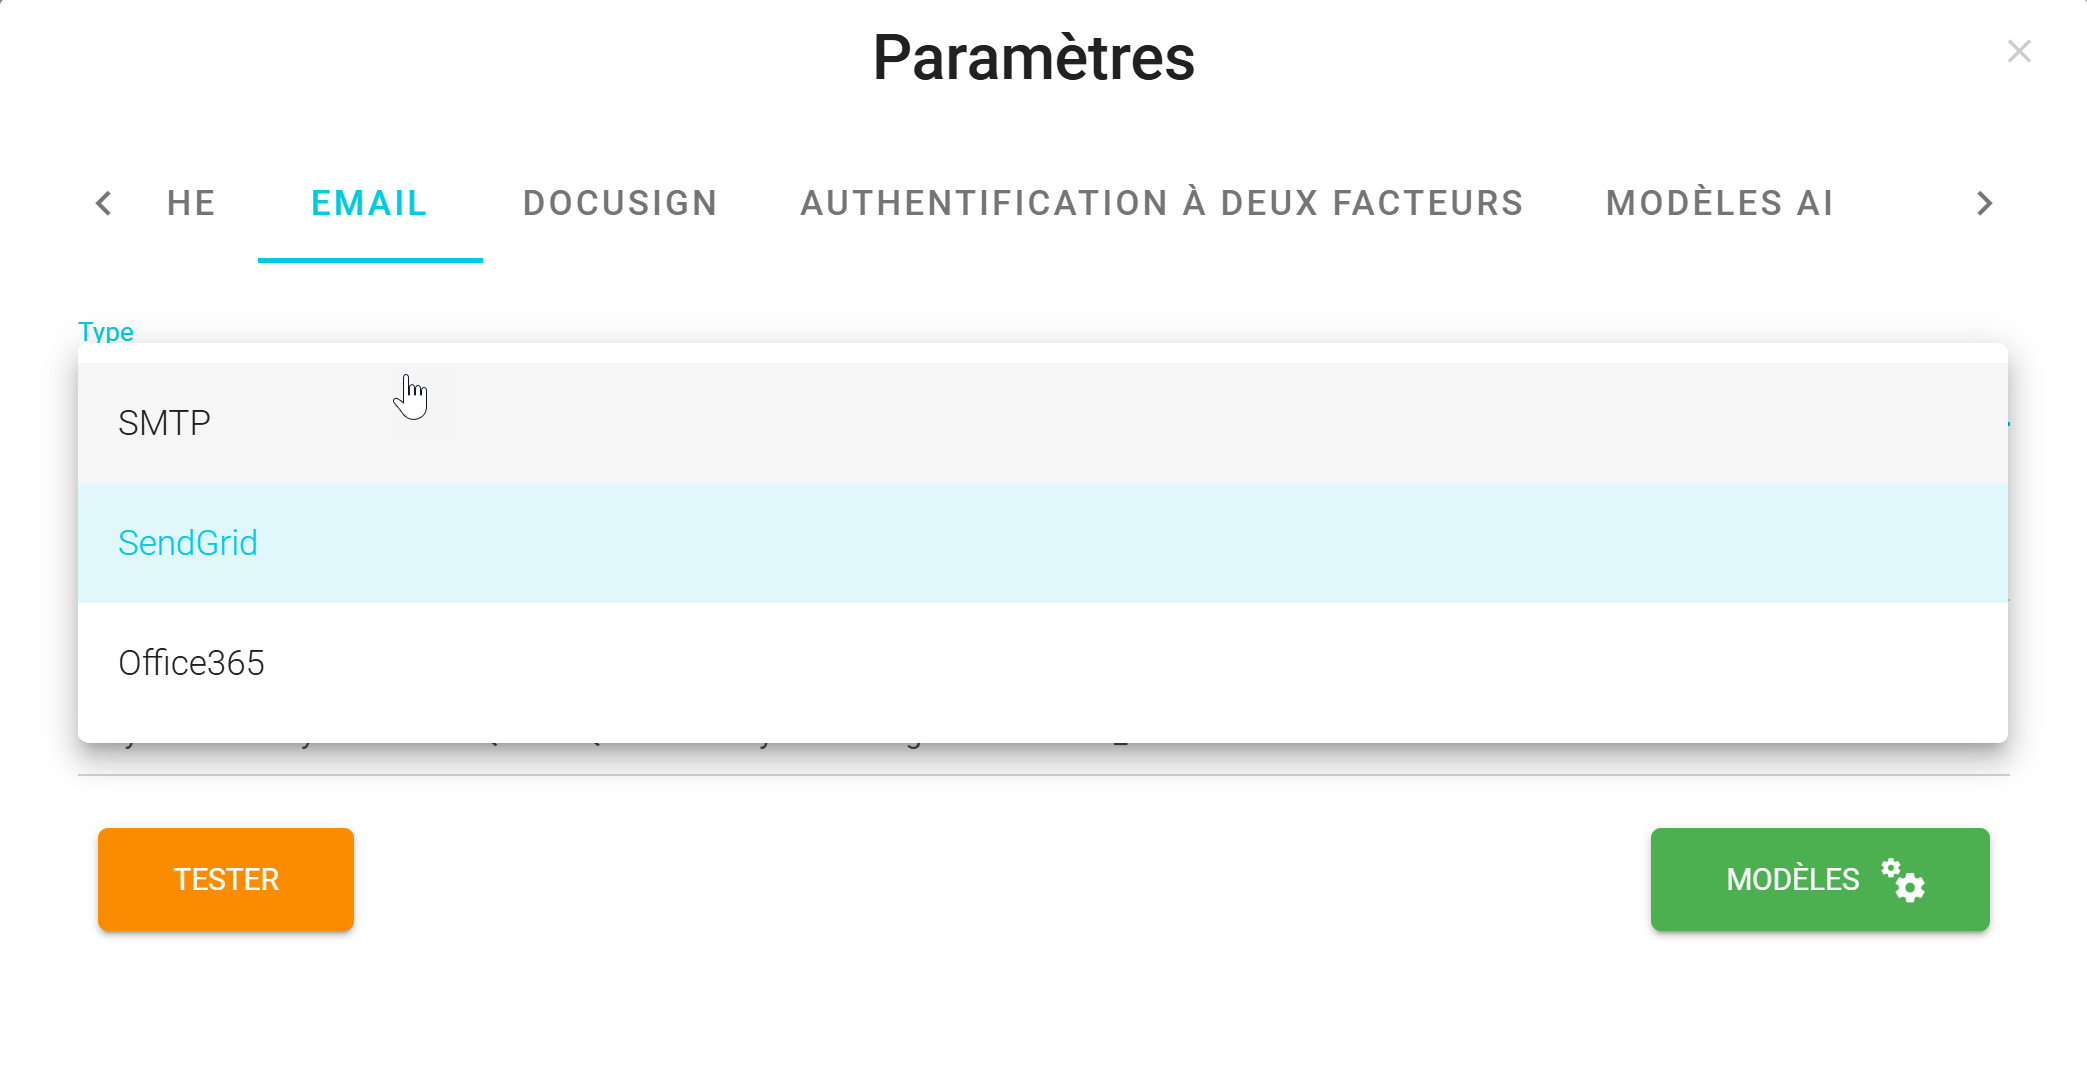Viewport: 2087px width, 1080px height.
Task: Click the gears icon on Modèles button
Action: pos(1903,880)
